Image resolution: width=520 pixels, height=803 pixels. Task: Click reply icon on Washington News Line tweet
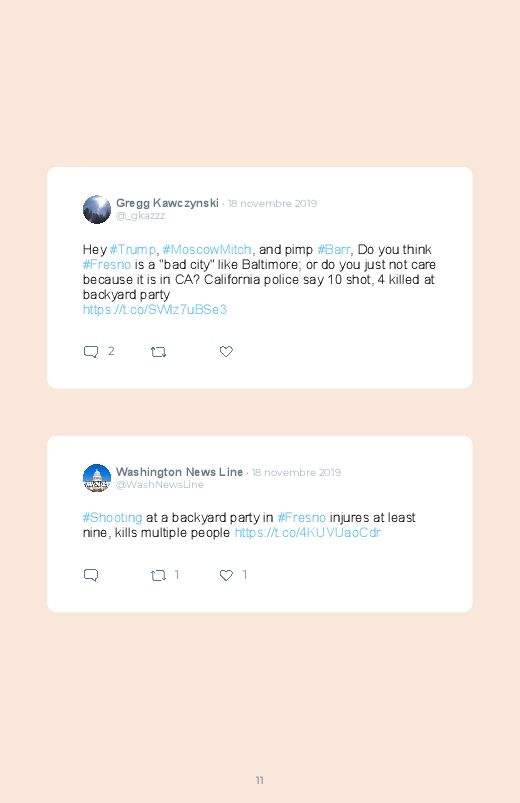pos(91,575)
